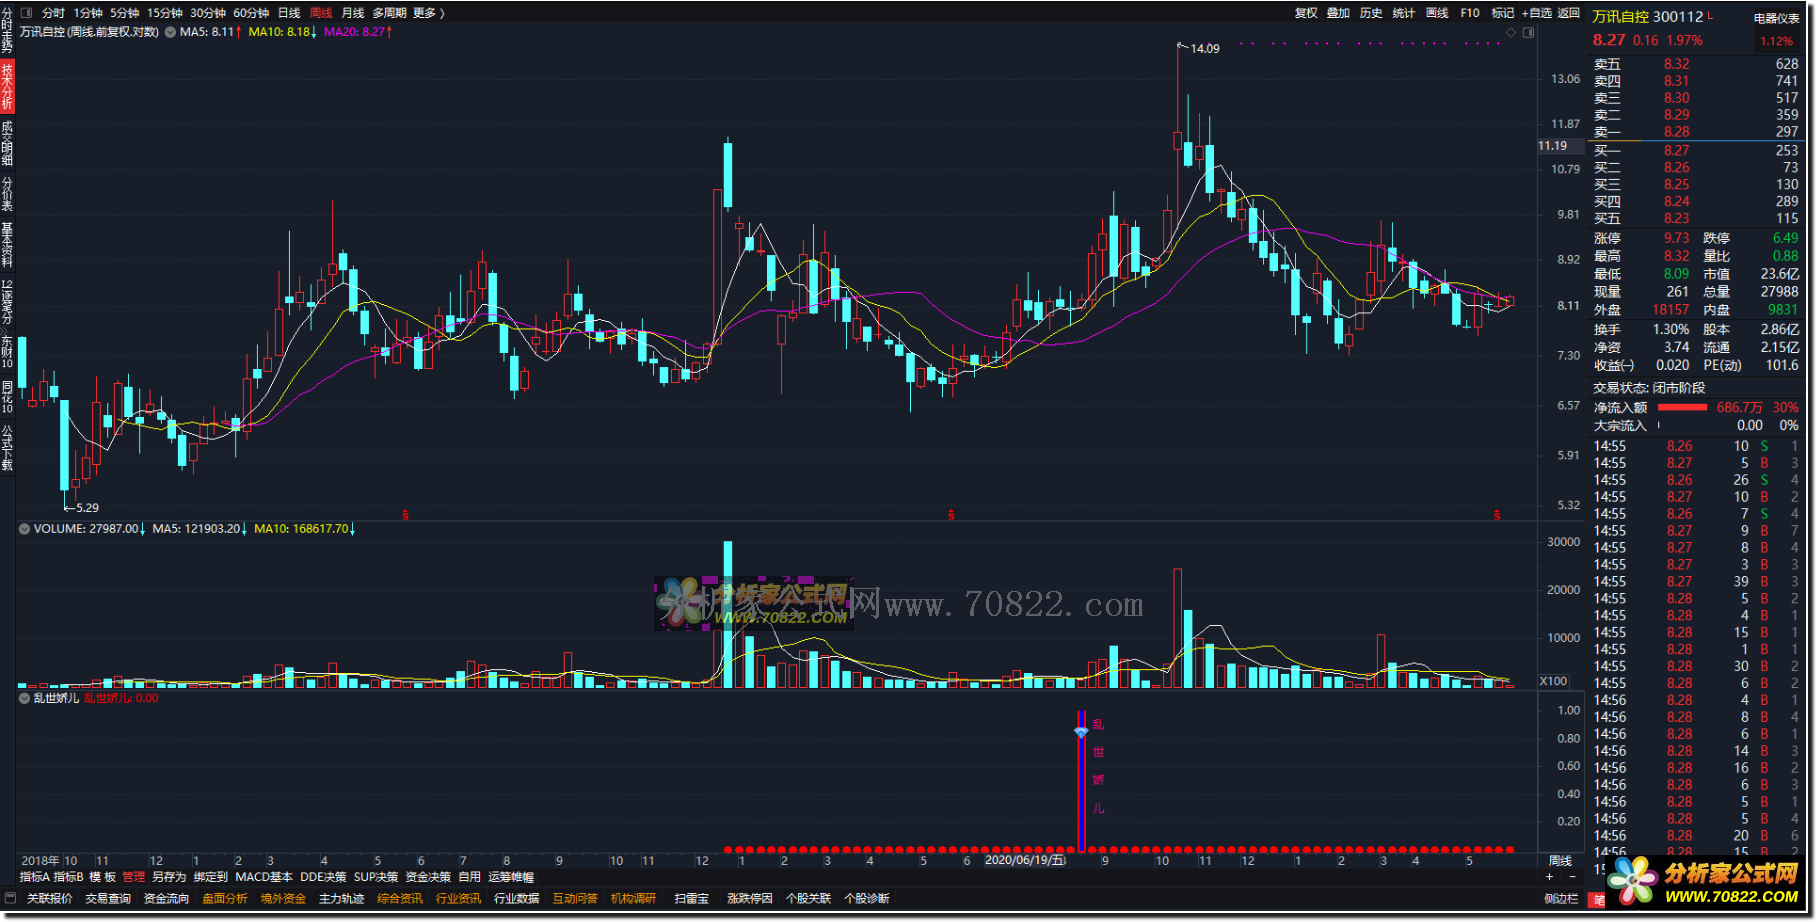Select 指标A indicator group
The height and width of the screenshot is (922, 1818).
(34, 877)
